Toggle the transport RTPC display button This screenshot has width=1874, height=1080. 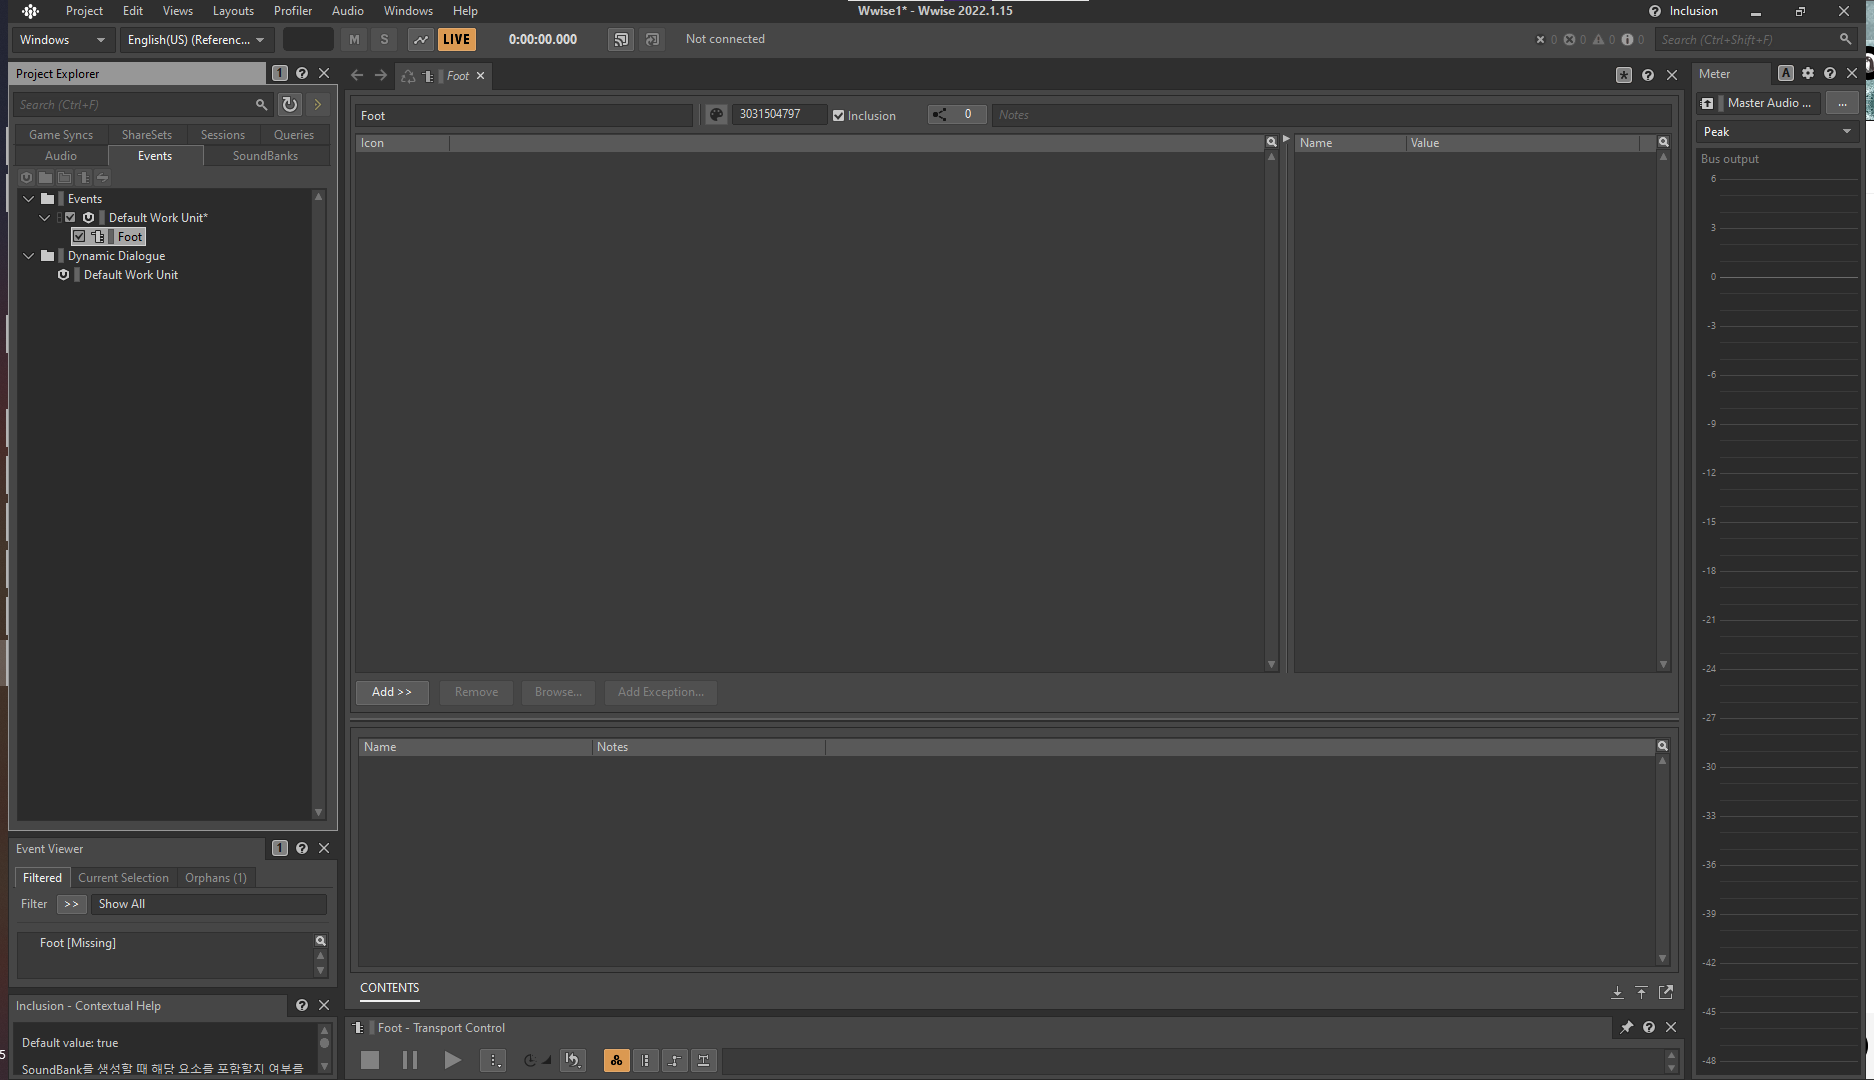[x=675, y=1060]
